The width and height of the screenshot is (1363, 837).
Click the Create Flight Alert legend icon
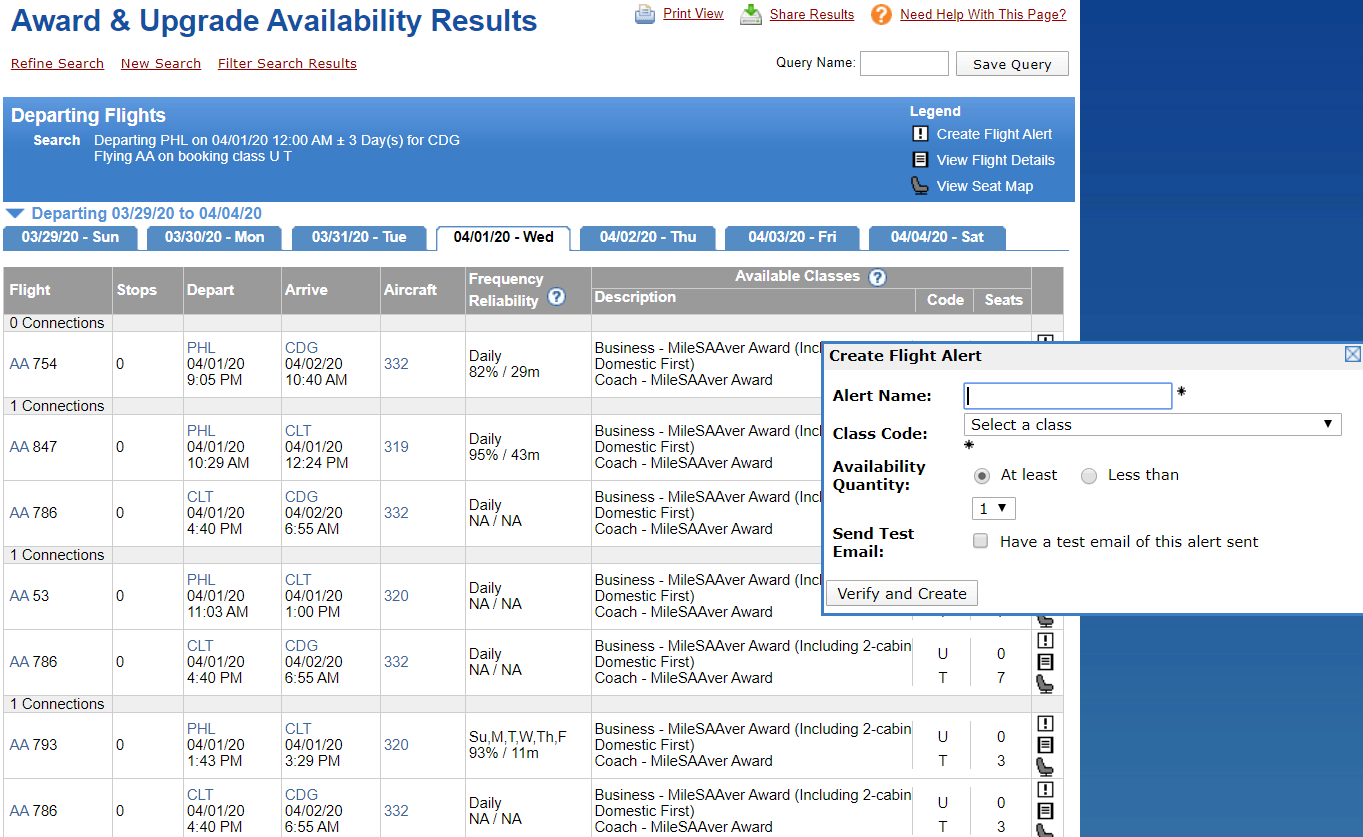pos(920,134)
